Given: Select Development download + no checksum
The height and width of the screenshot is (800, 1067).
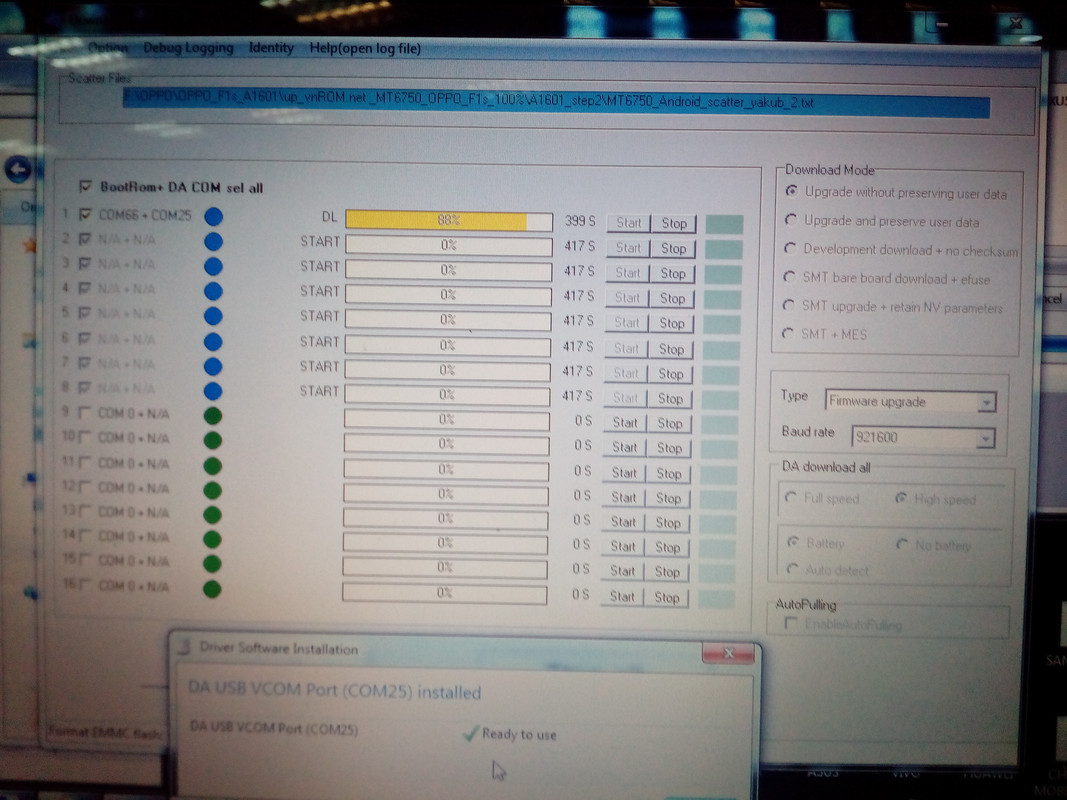Looking at the screenshot, I should tap(790, 248).
